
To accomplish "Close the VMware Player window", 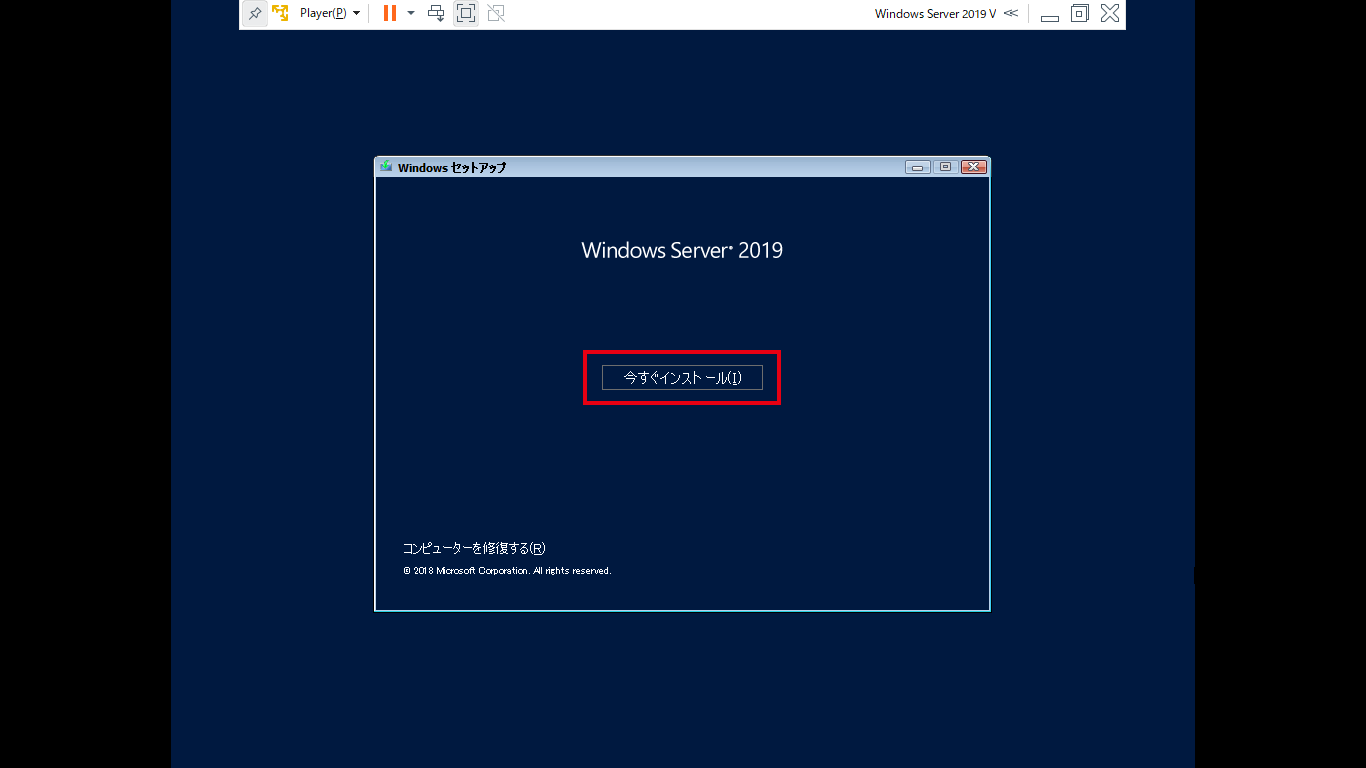I will pos(1109,14).
